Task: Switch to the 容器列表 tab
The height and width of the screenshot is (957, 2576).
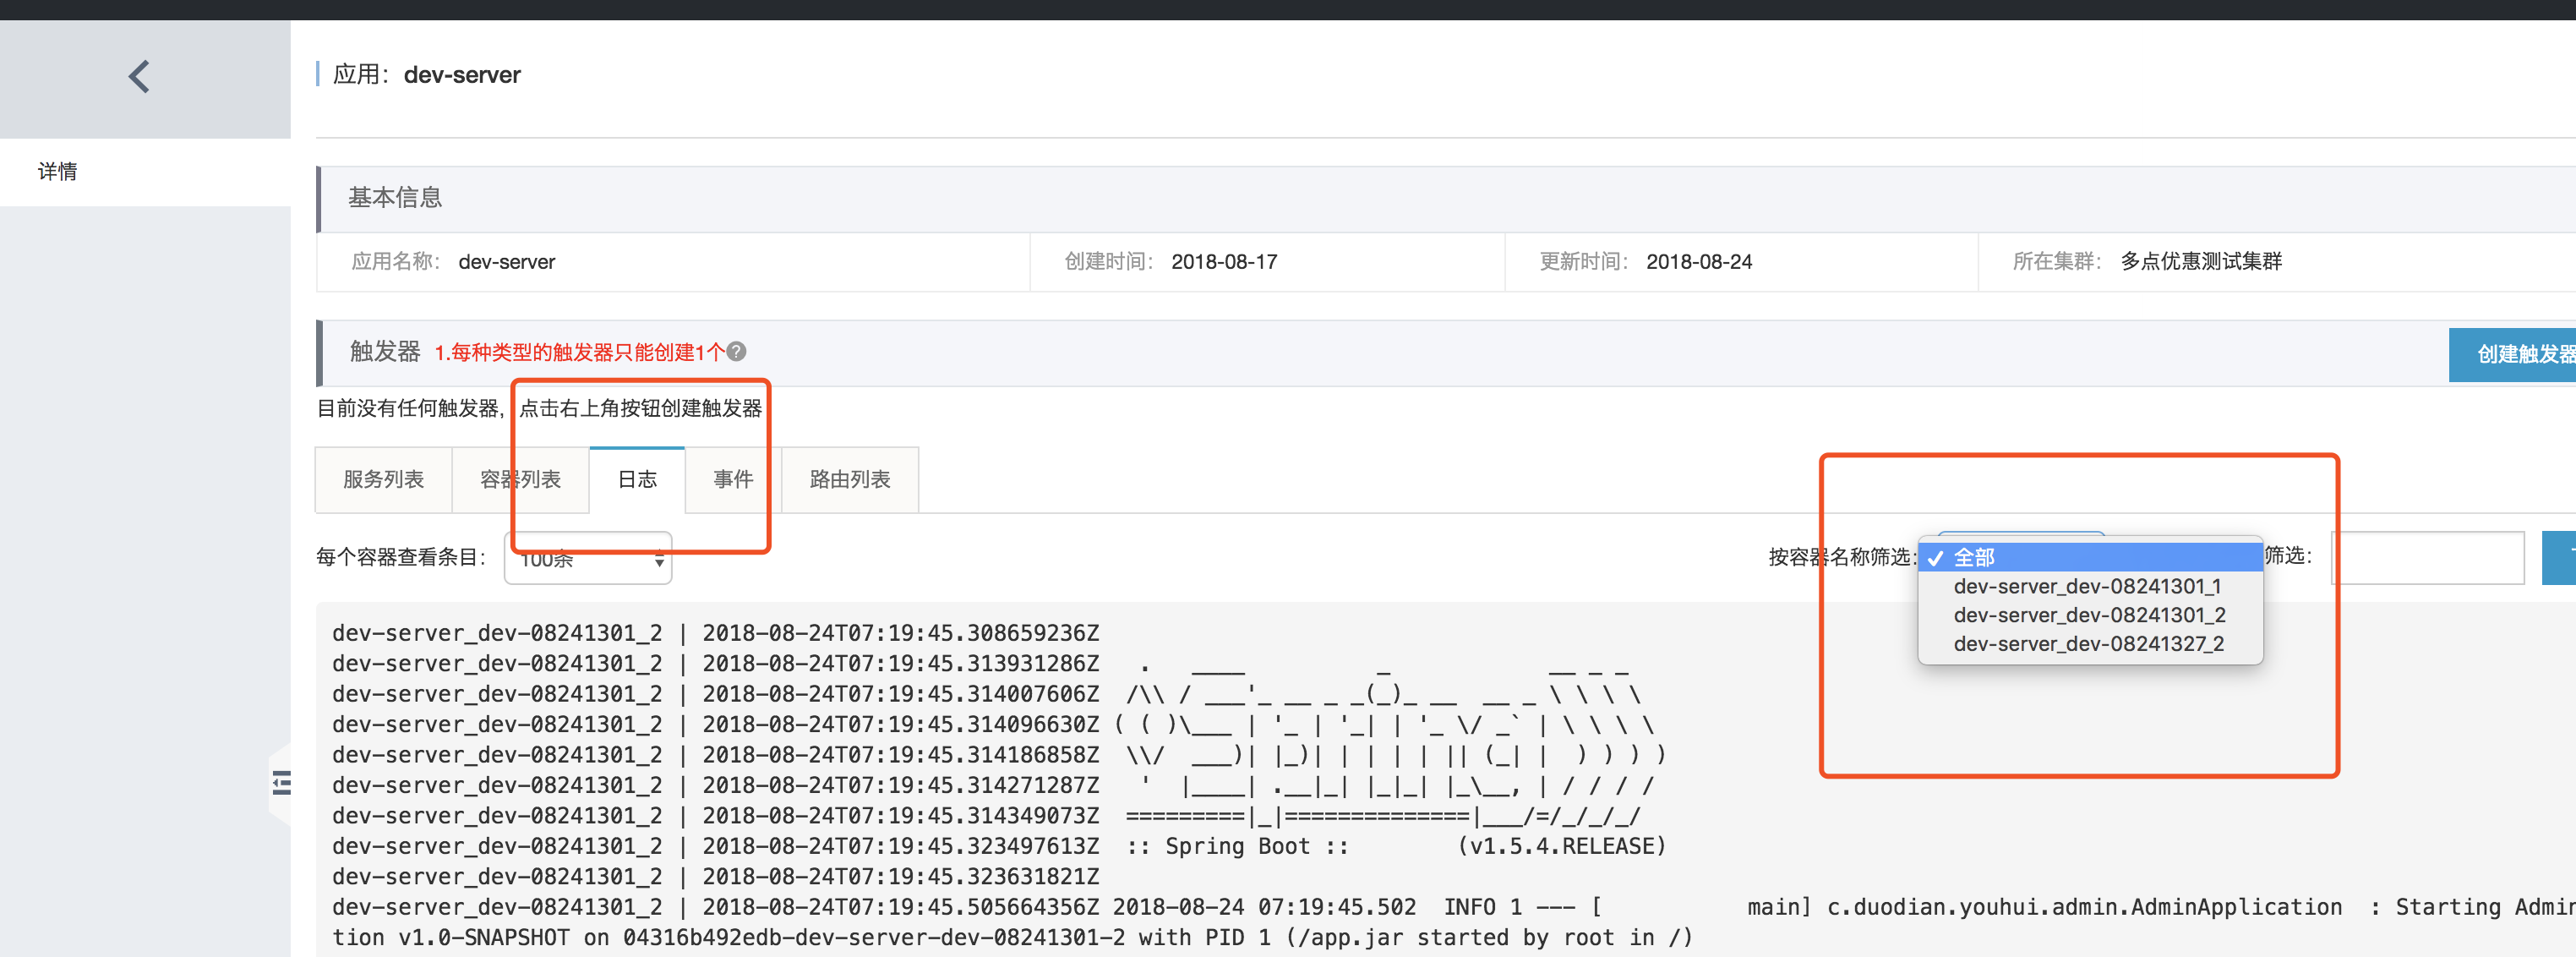Action: (520, 480)
